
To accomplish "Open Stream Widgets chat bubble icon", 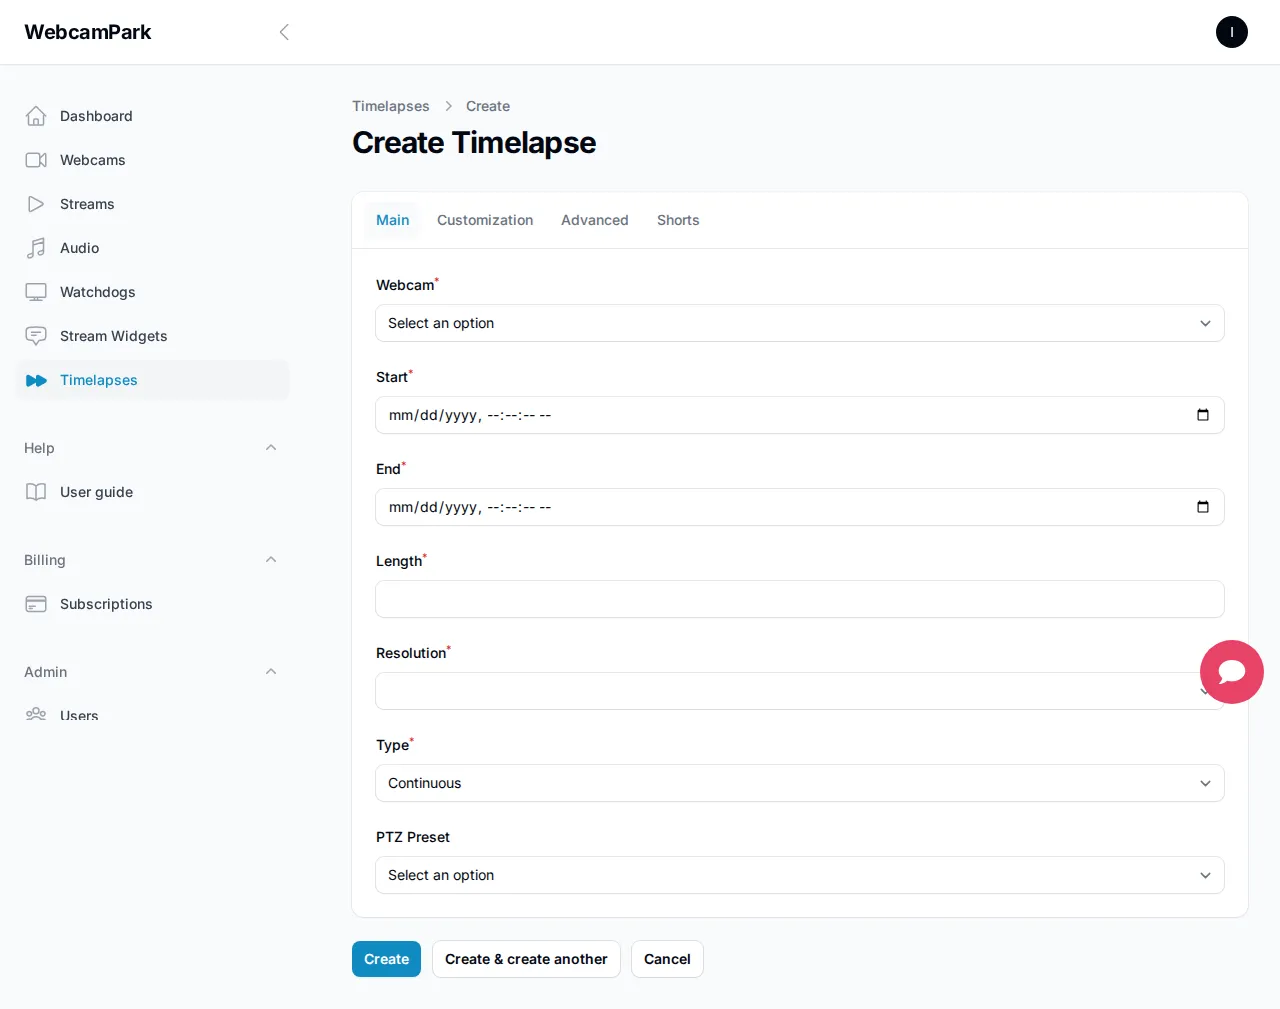I will pyautogui.click(x=36, y=336).
